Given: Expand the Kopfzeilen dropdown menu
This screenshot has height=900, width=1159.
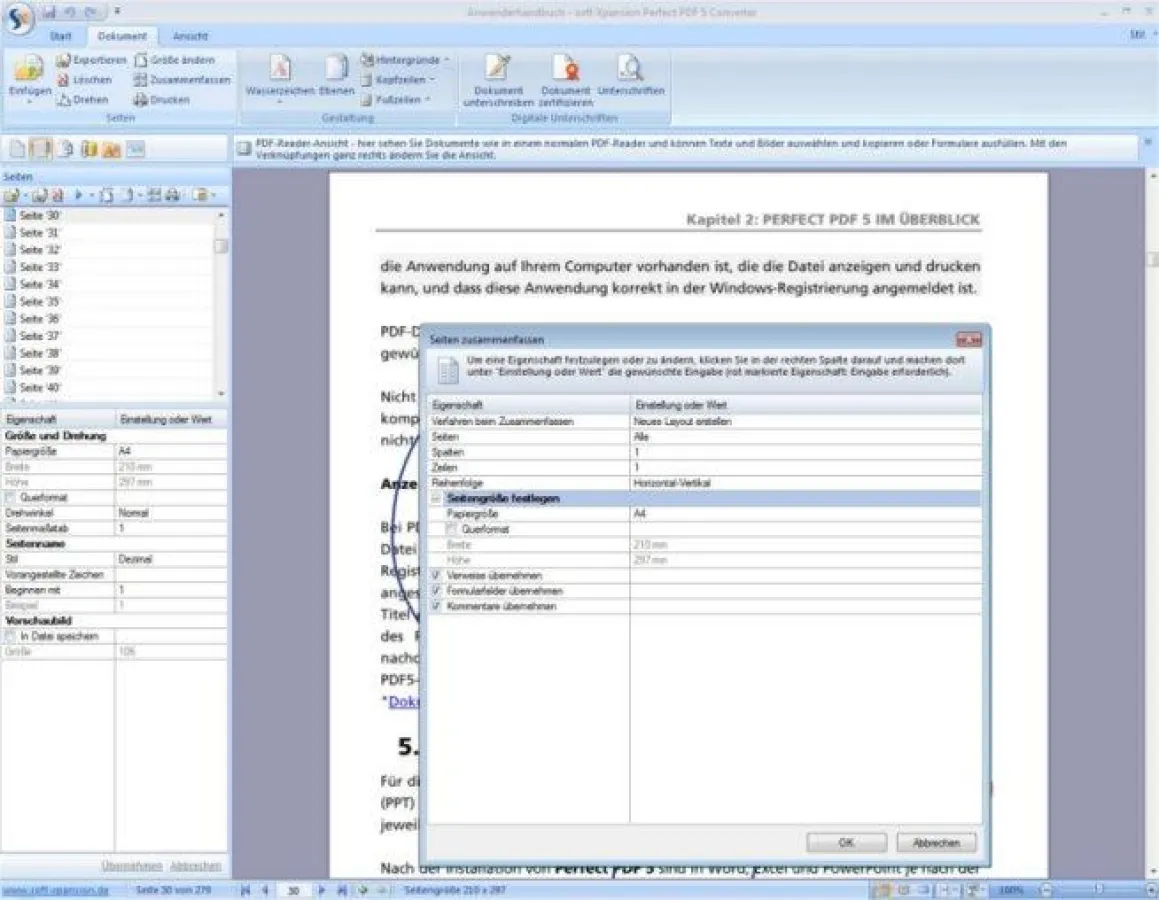Looking at the screenshot, I should click(398, 80).
